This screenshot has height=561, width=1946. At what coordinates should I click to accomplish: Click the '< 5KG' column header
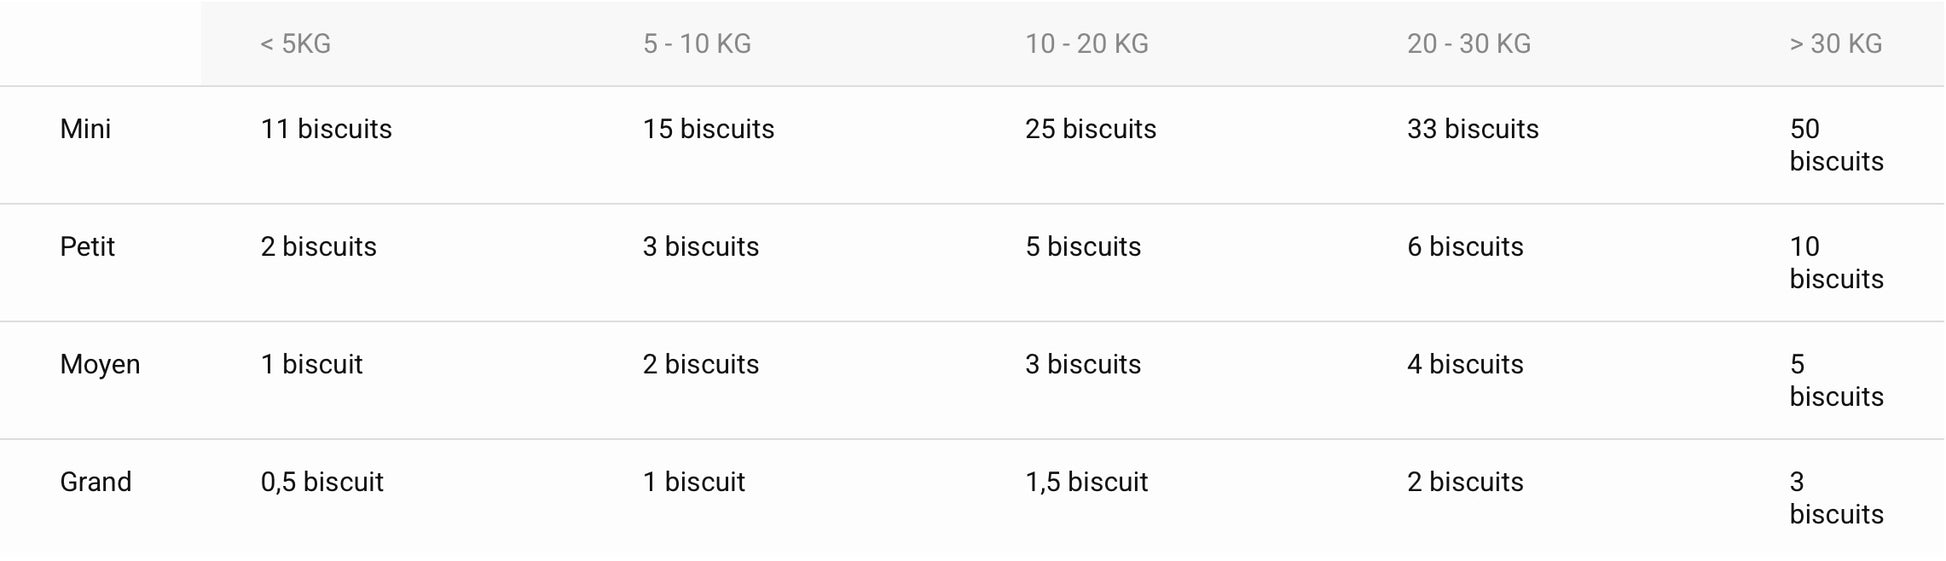(x=295, y=44)
